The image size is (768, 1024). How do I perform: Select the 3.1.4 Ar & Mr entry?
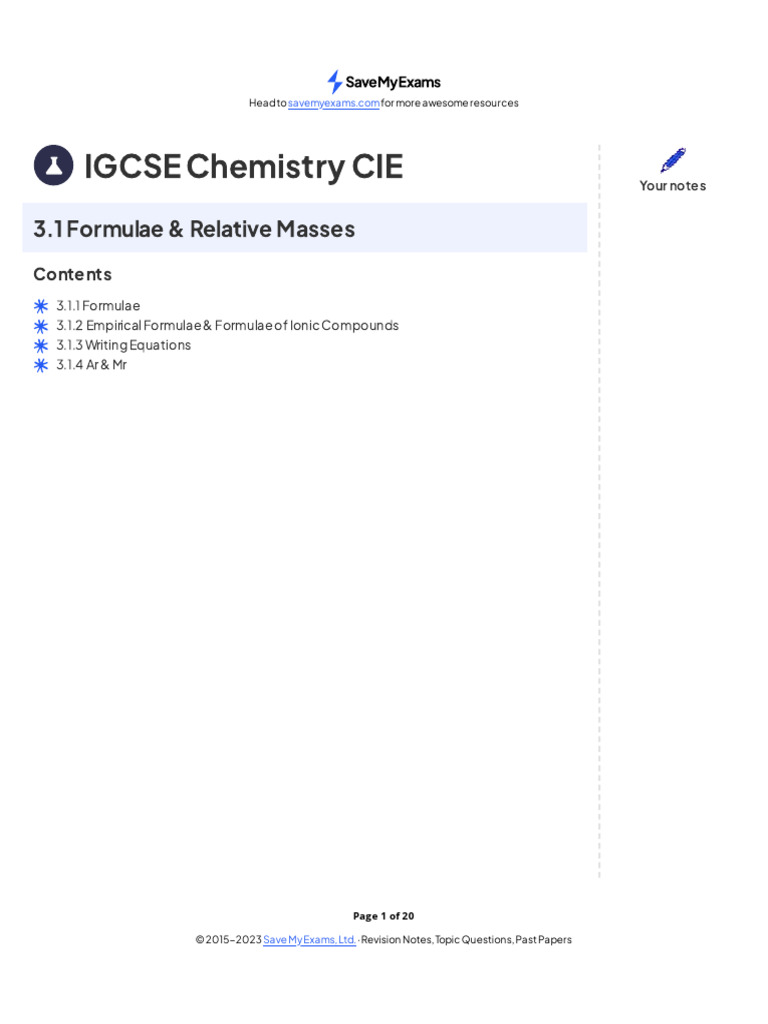coord(91,365)
